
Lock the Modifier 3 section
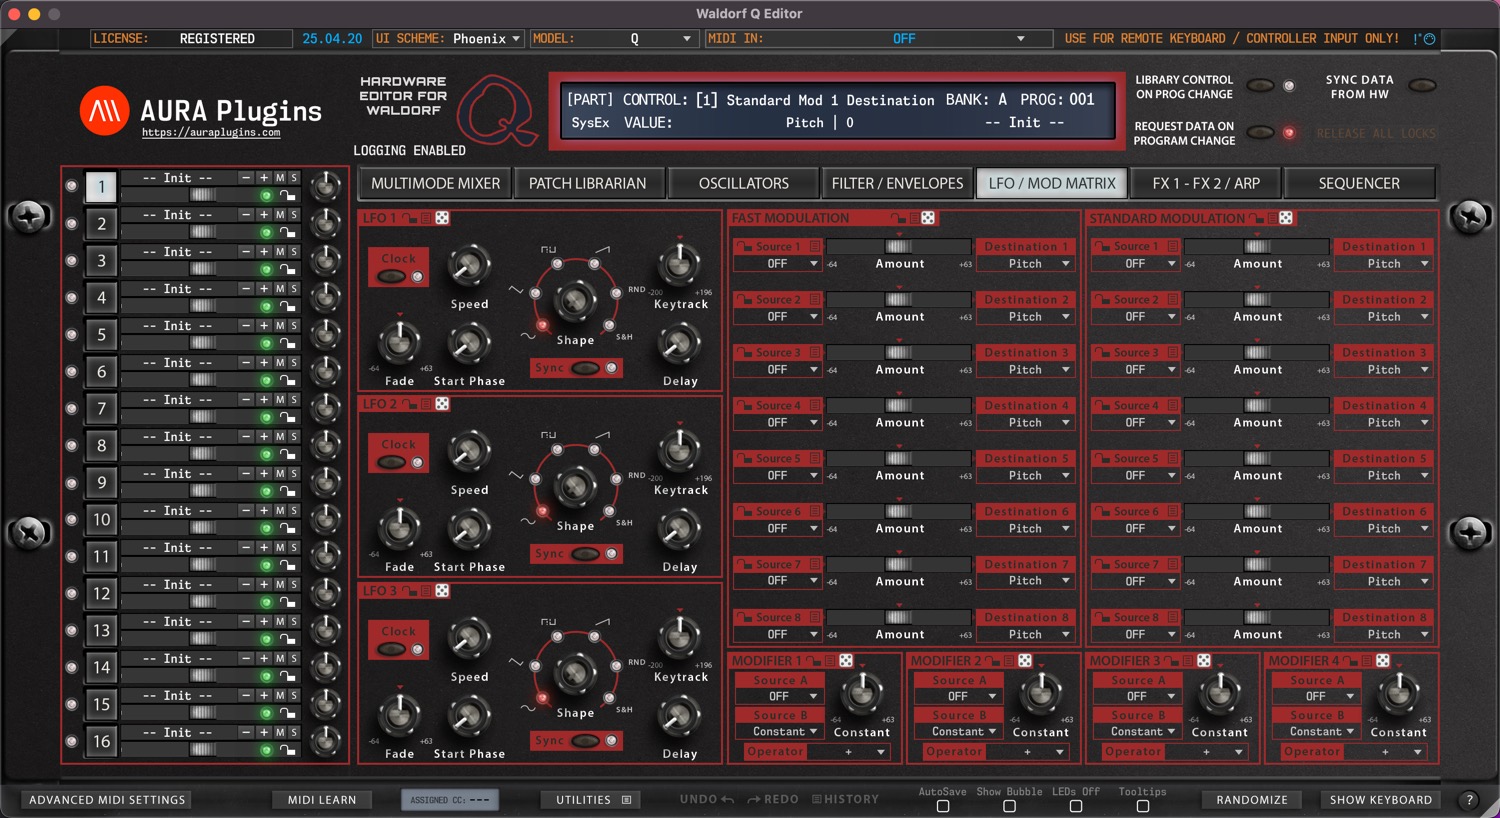click(x=1173, y=661)
